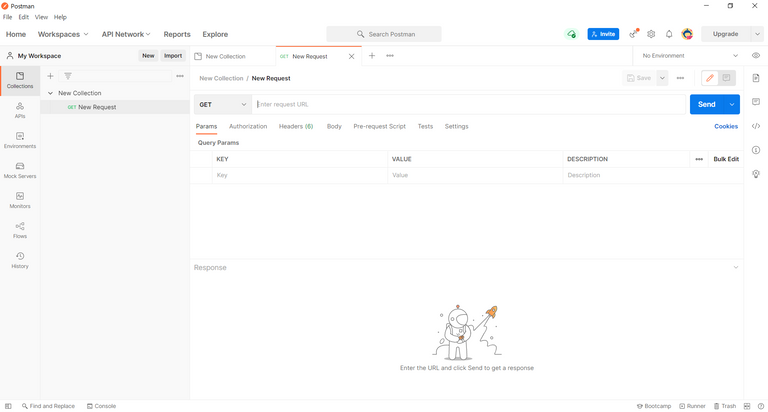
Task: Click the environment quick look eye icon
Action: click(756, 56)
